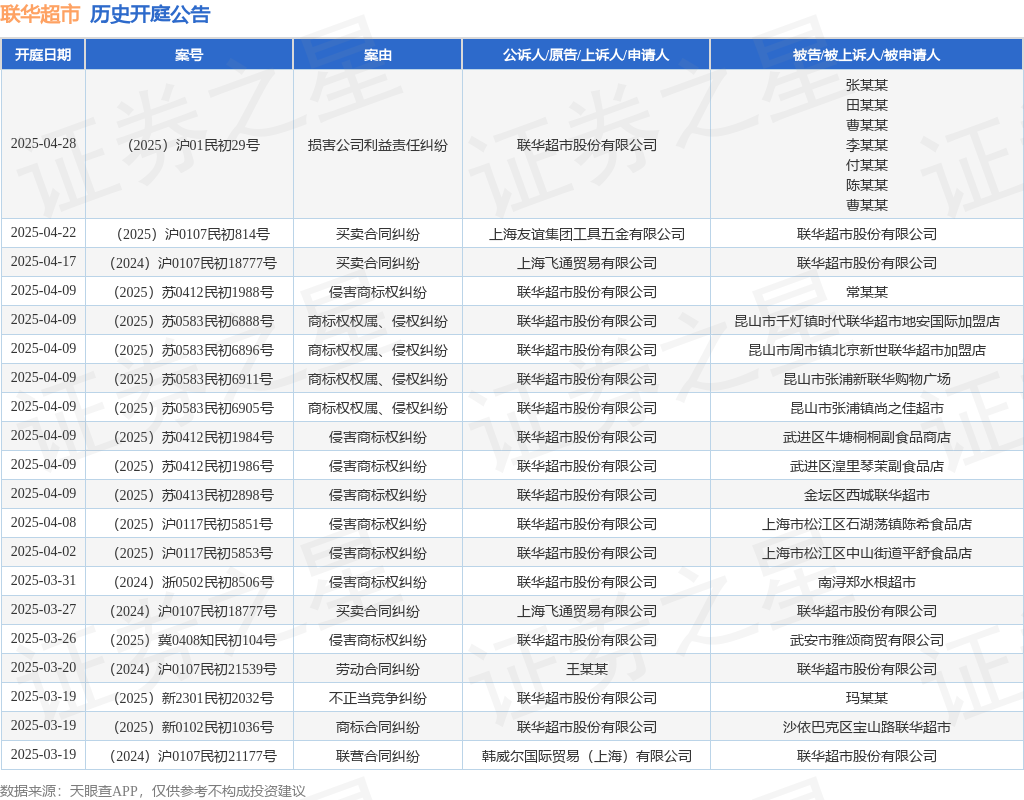Image resolution: width=1024 pixels, height=800 pixels.
Task: Click date 2025-03-31
Action: click(x=43, y=581)
